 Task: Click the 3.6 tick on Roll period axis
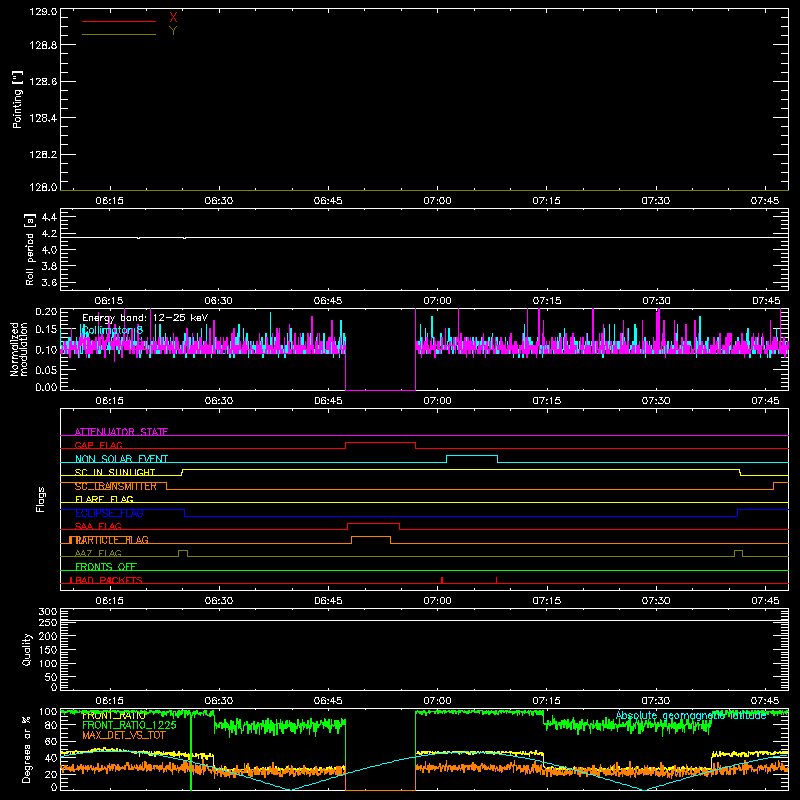[x=48, y=283]
